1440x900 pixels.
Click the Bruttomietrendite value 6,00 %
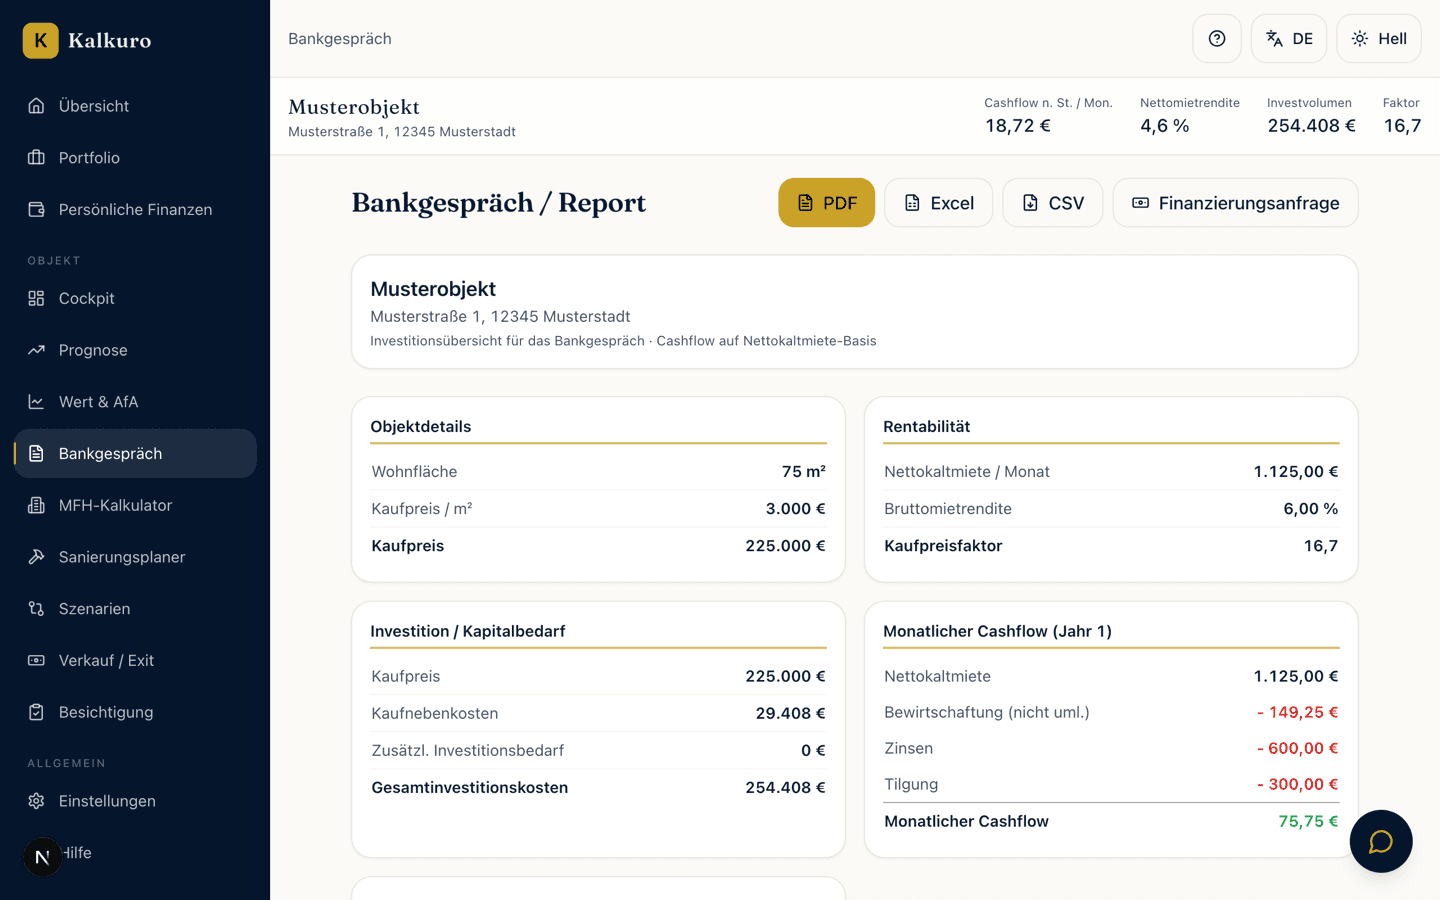pos(1311,509)
